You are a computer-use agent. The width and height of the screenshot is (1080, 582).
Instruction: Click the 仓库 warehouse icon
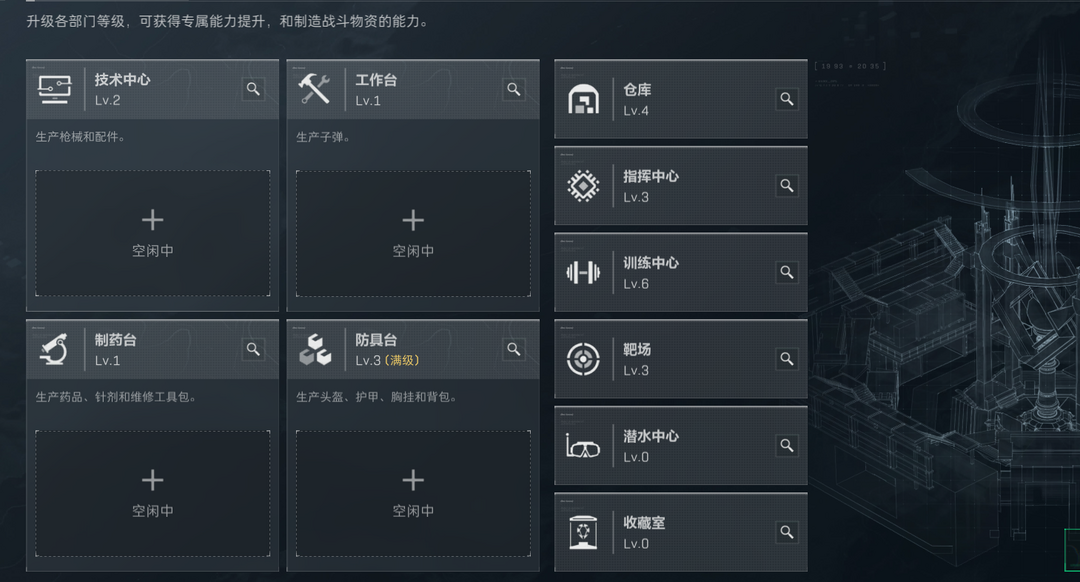coord(583,99)
